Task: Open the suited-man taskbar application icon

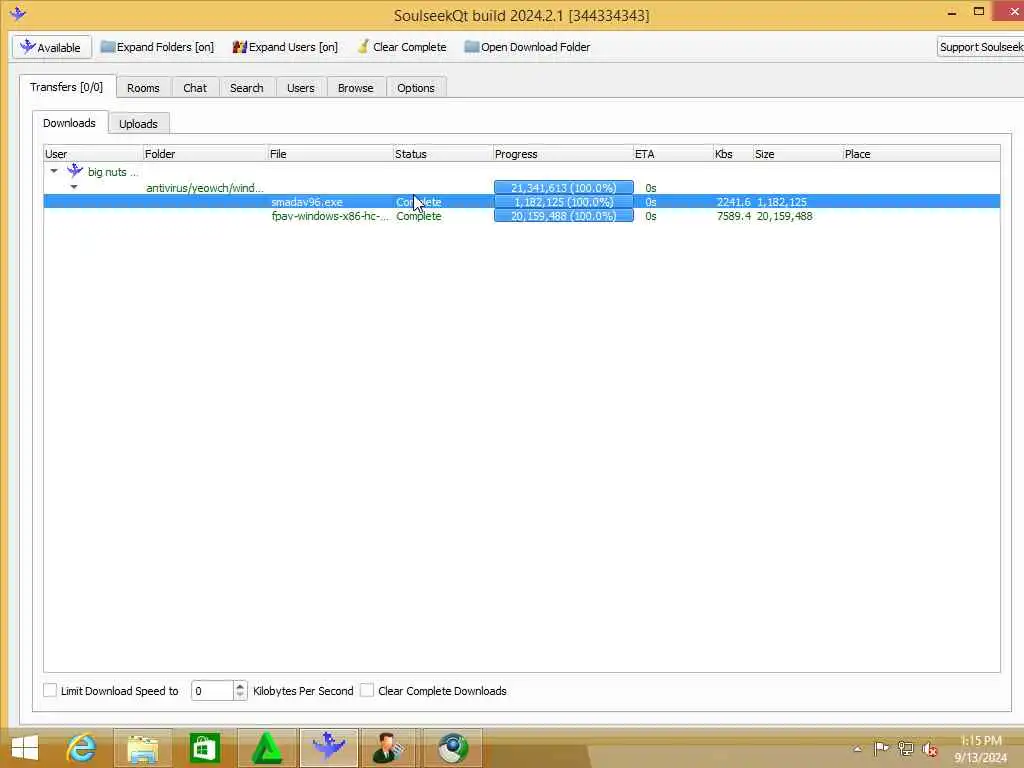Action: 390,748
